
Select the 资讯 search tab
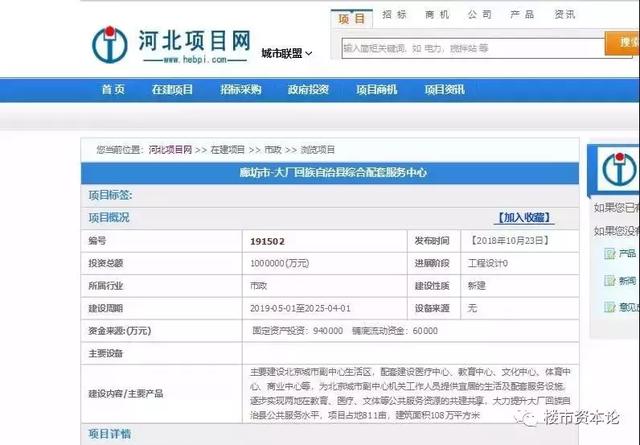click(x=565, y=16)
